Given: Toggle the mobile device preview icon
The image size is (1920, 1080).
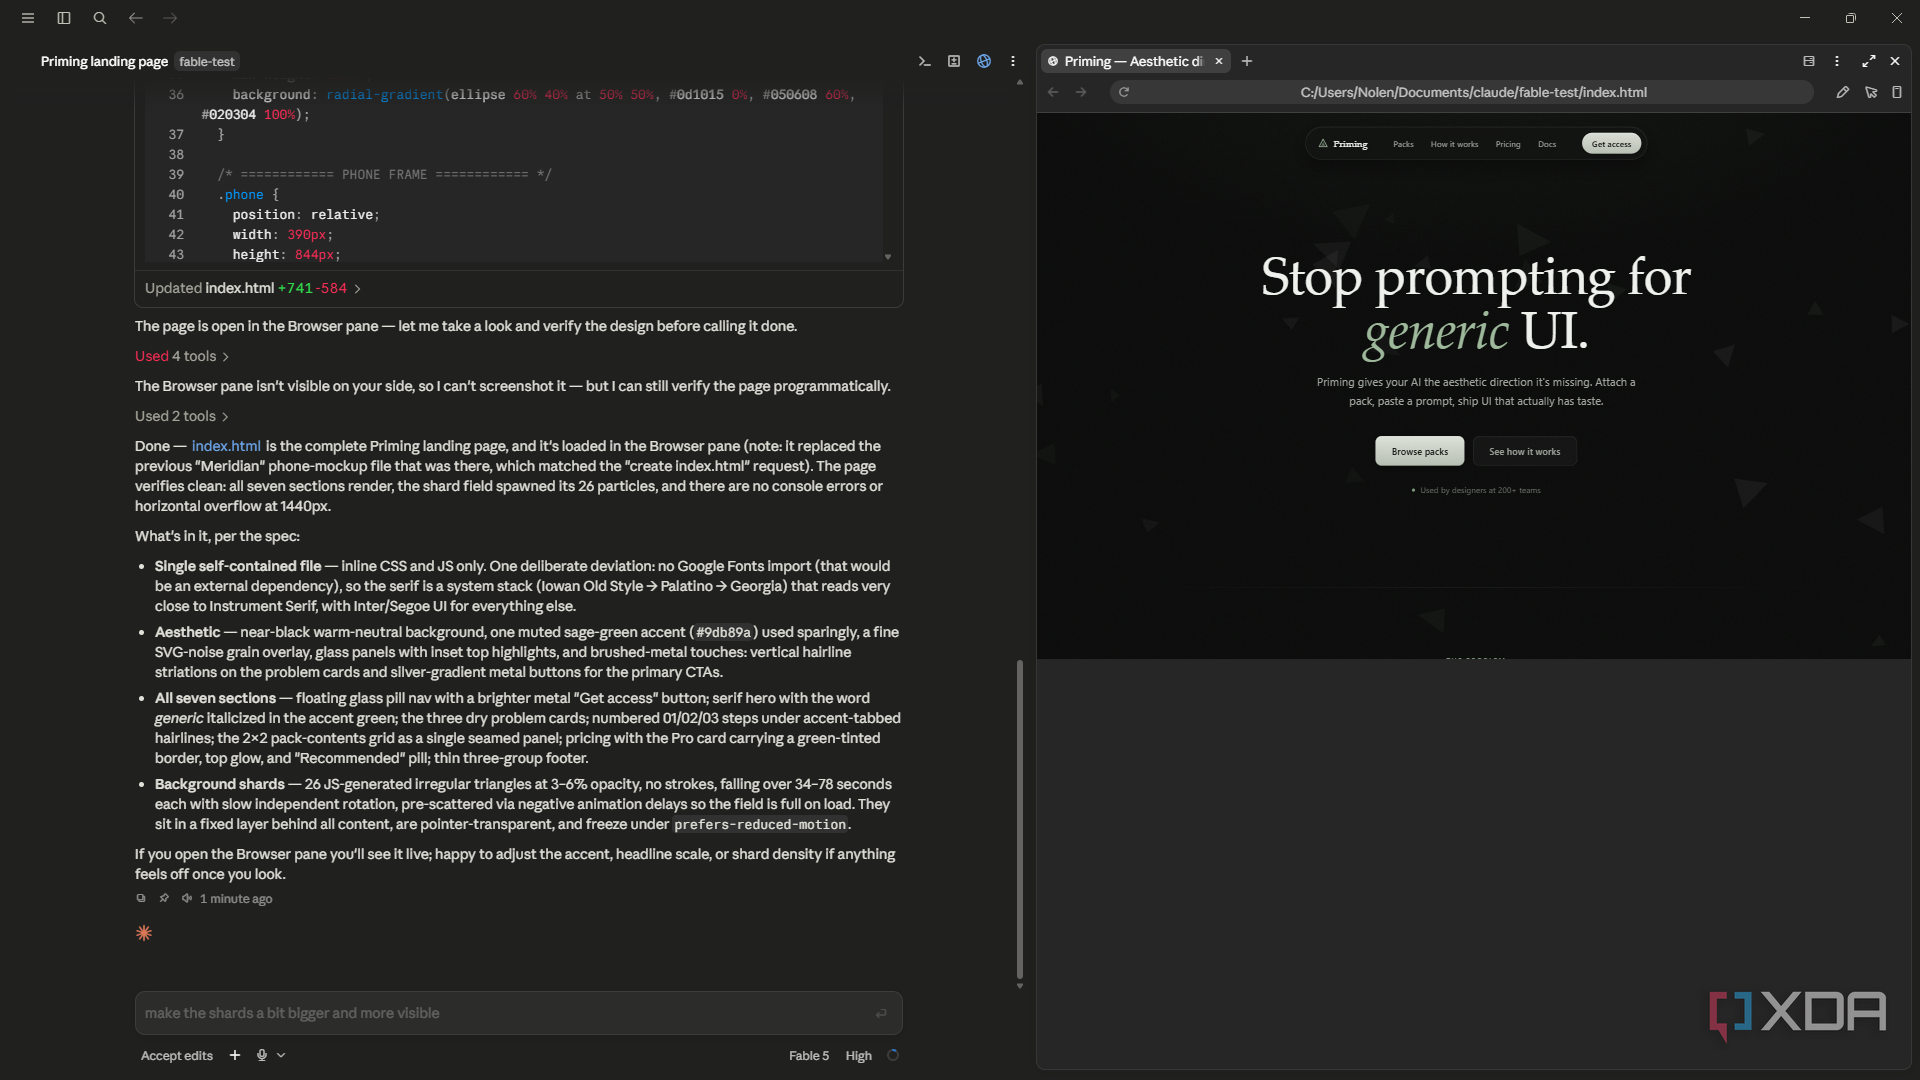Looking at the screenshot, I should pyautogui.click(x=1897, y=92).
